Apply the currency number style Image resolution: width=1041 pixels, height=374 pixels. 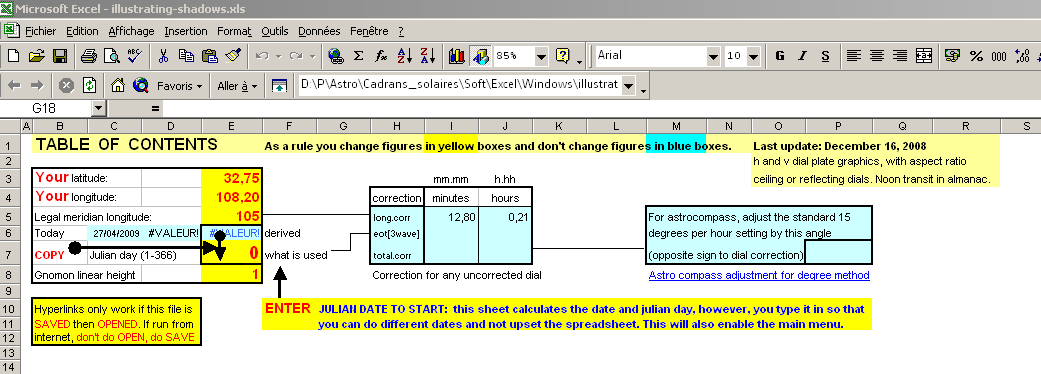click(953, 56)
